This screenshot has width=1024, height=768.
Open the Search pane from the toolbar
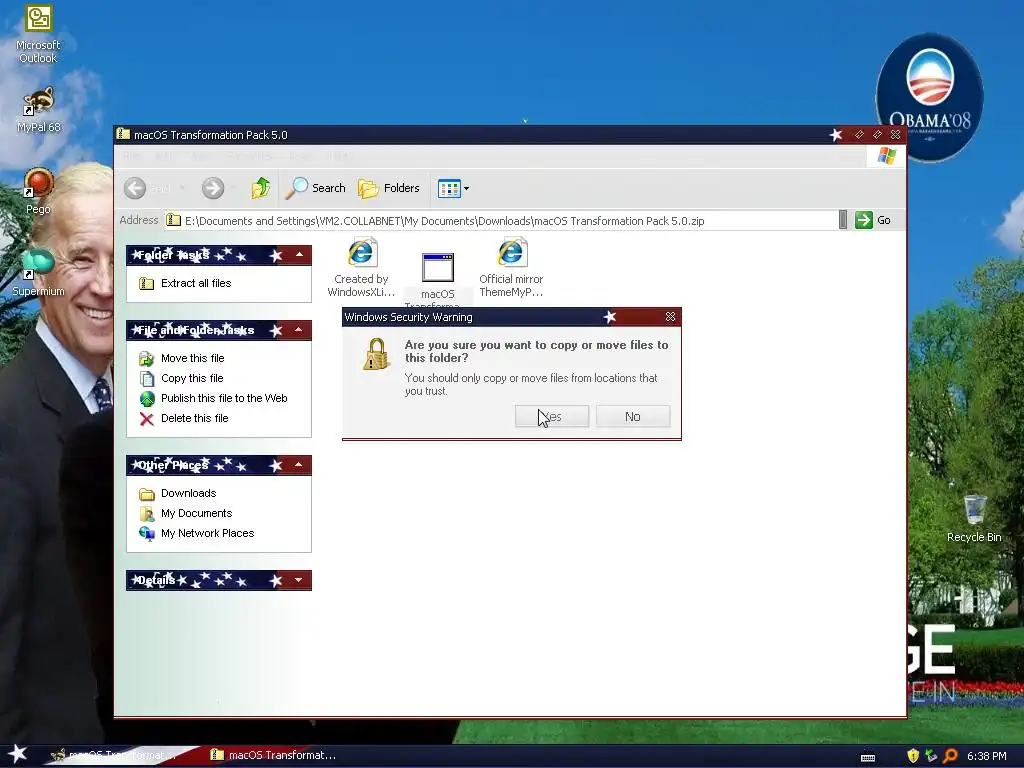coord(315,188)
